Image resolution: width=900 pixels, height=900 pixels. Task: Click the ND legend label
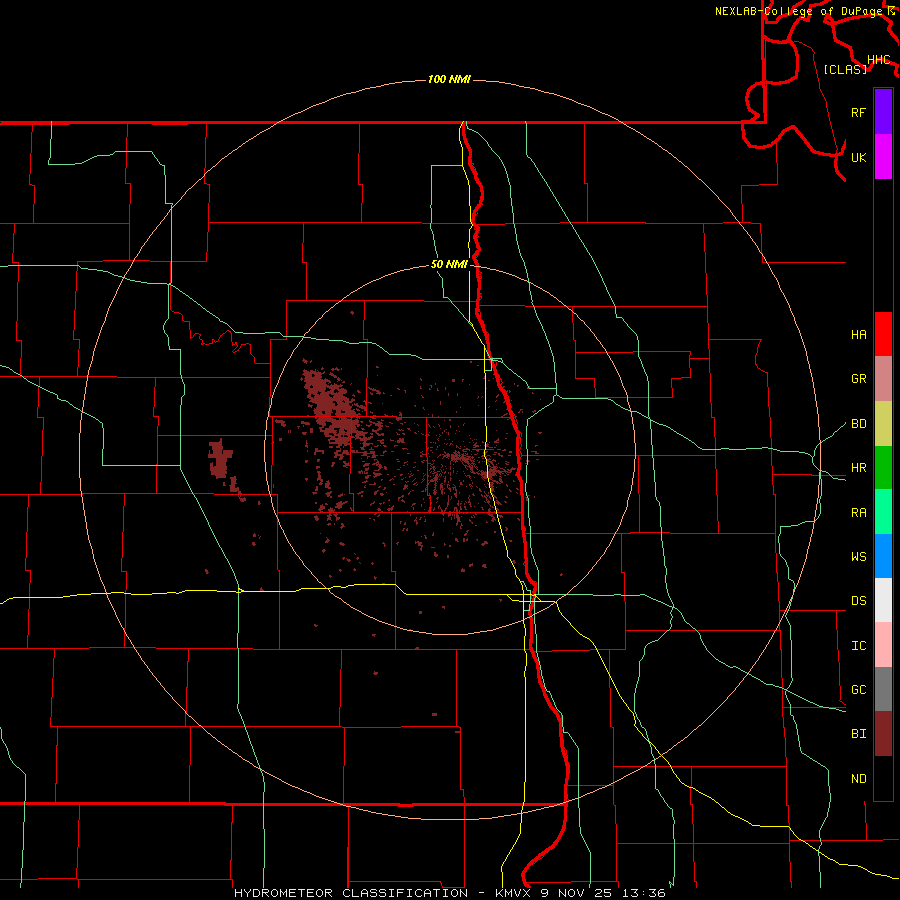click(858, 779)
